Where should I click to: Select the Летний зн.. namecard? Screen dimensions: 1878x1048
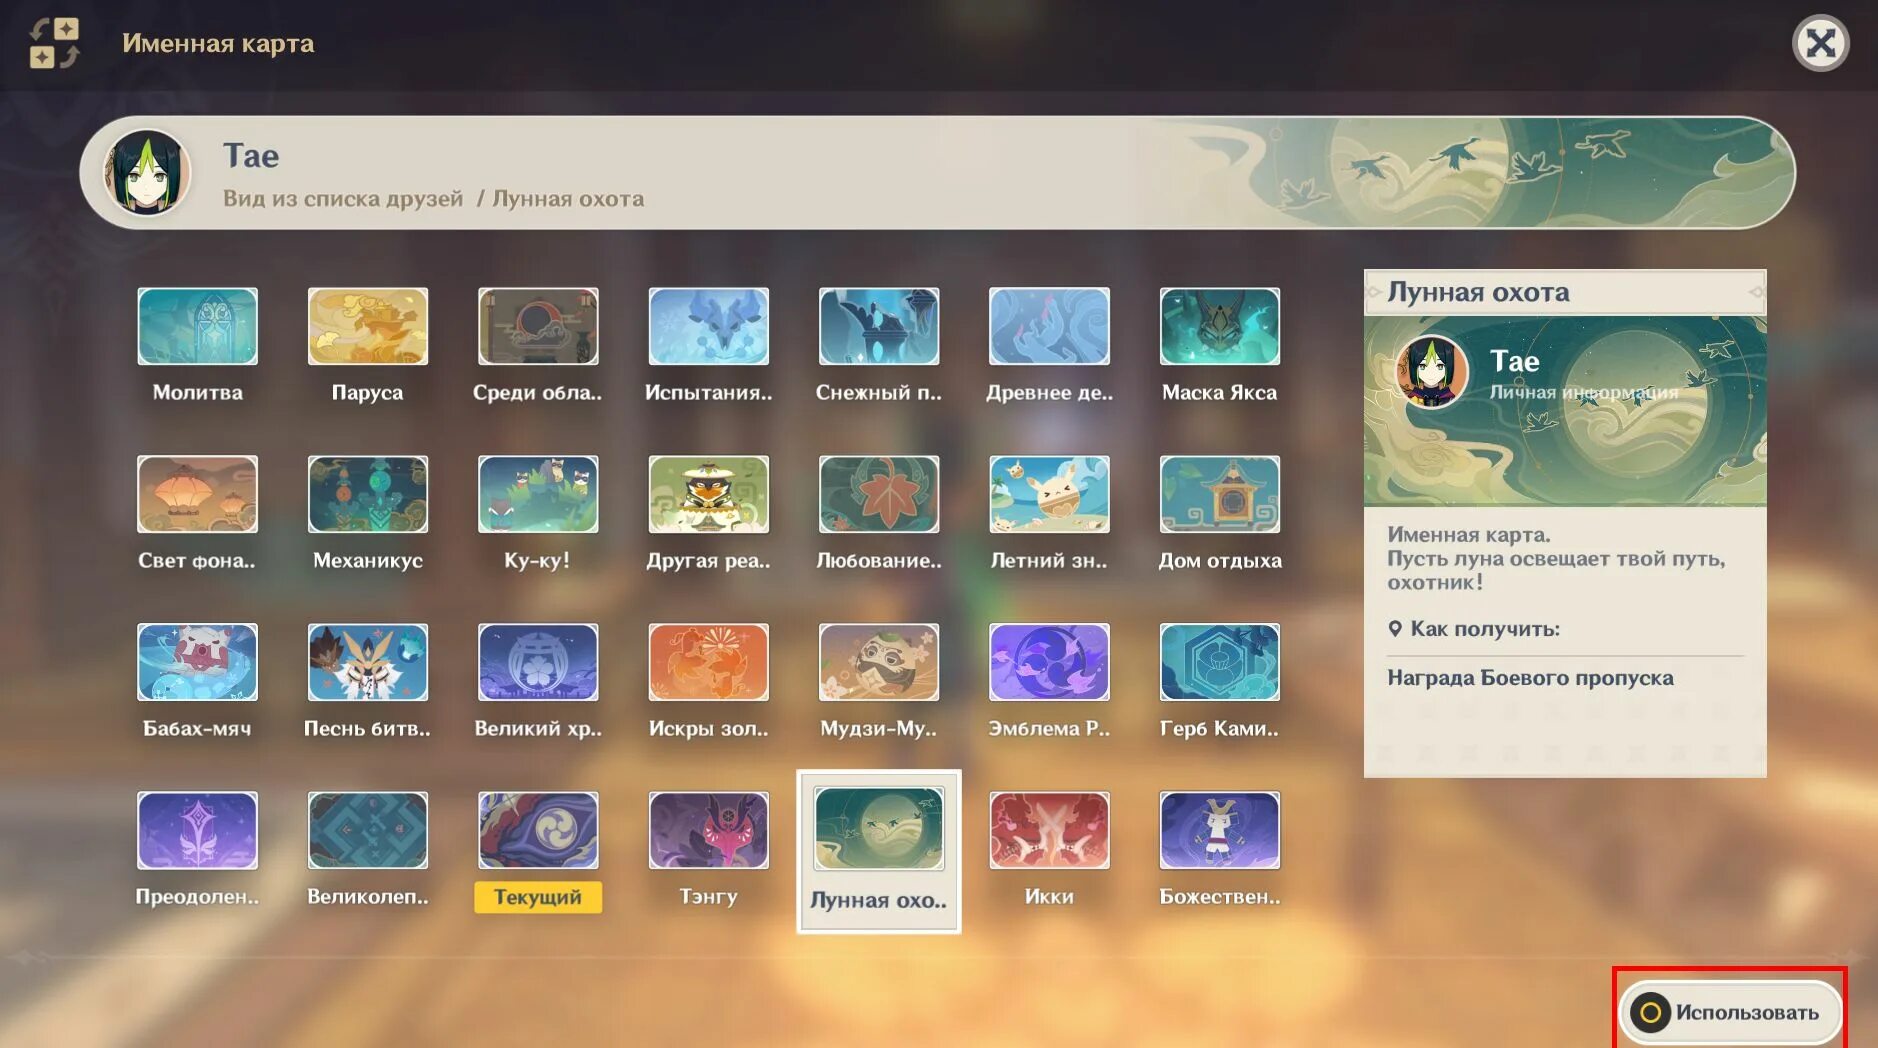pyautogui.click(x=1049, y=495)
